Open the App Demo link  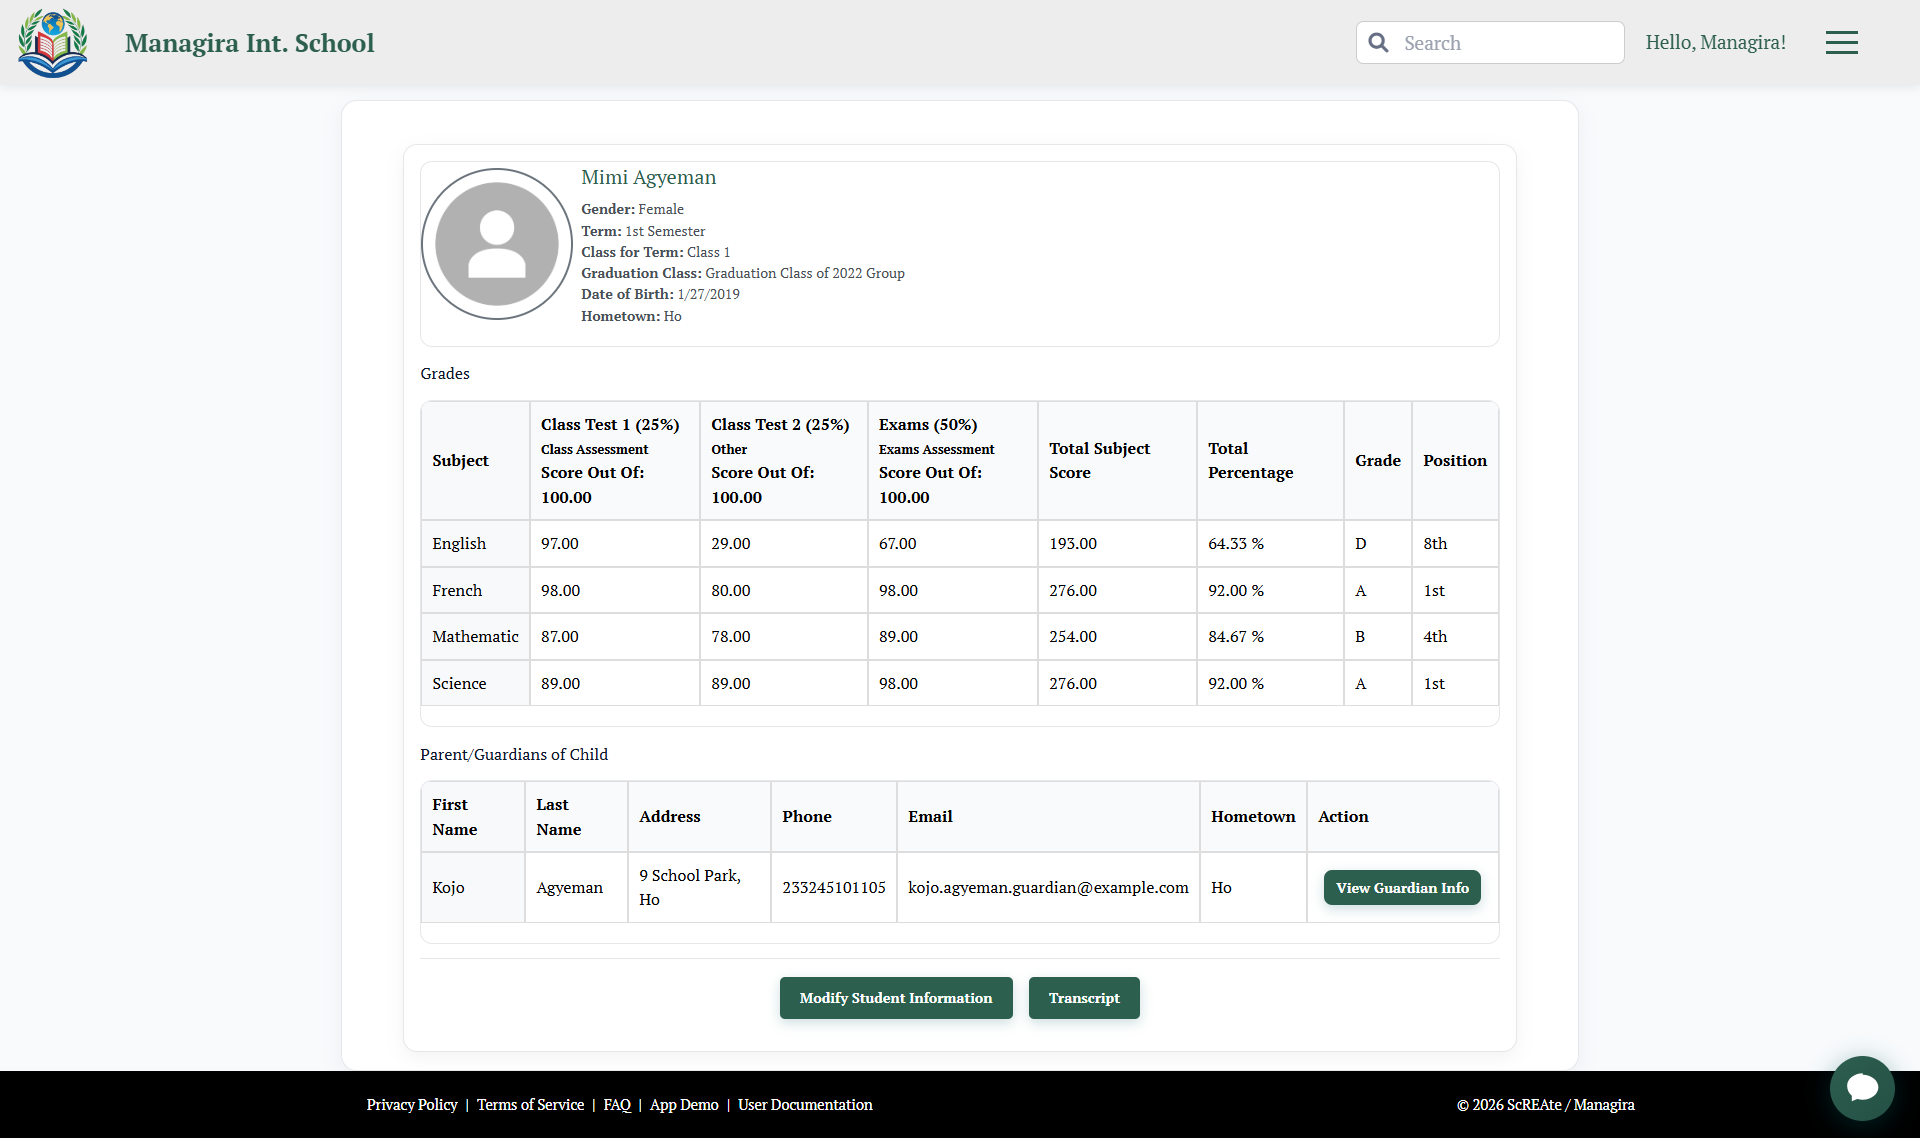(x=683, y=1105)
